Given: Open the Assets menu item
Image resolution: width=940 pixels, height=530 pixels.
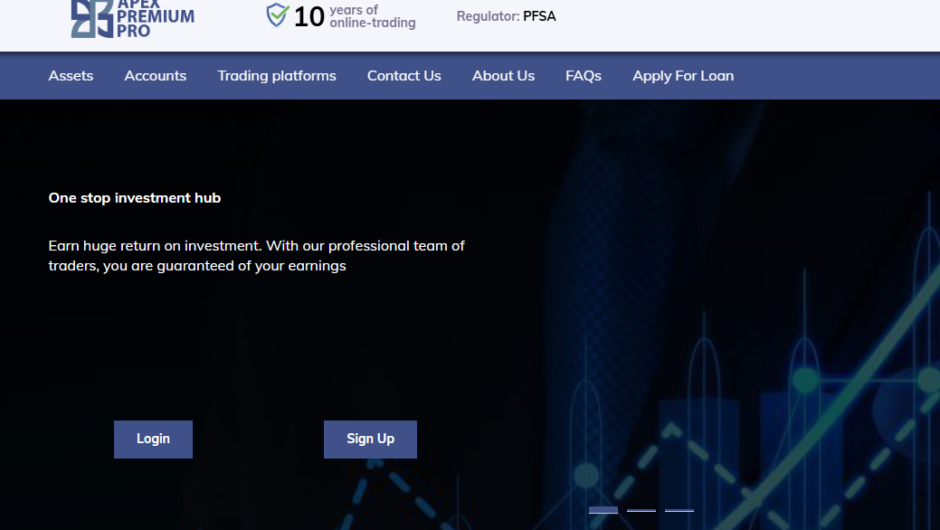Looking at the screenshot, I should 71,76.
